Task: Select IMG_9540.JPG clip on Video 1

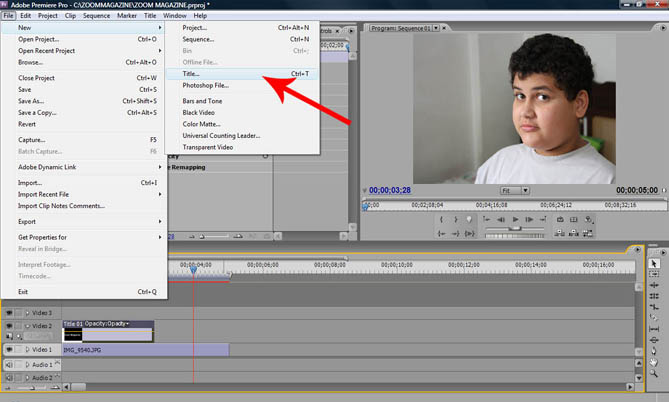Action: pos(145,350)
